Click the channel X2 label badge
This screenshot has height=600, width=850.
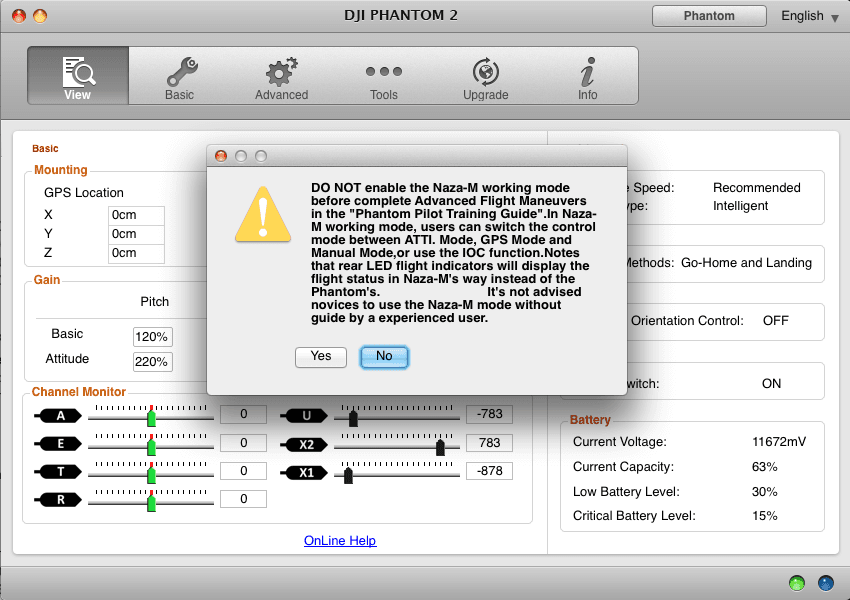tap(304, 444)
